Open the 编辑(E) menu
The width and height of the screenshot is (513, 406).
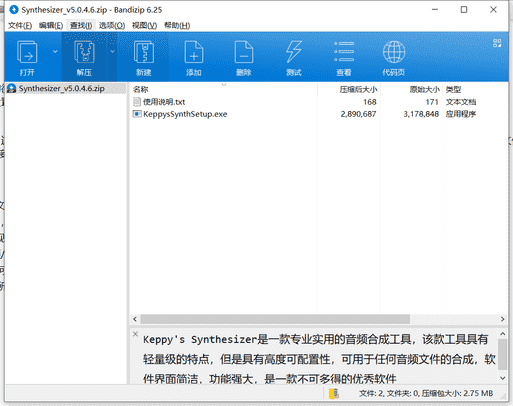[51, 25]
